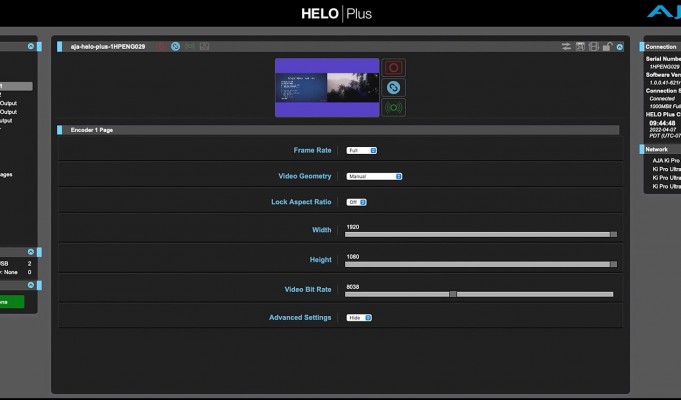Click the Lock Aspect Ratio label
The height and width of the screenshot is (400, 681).
click(x=301, y=202)
